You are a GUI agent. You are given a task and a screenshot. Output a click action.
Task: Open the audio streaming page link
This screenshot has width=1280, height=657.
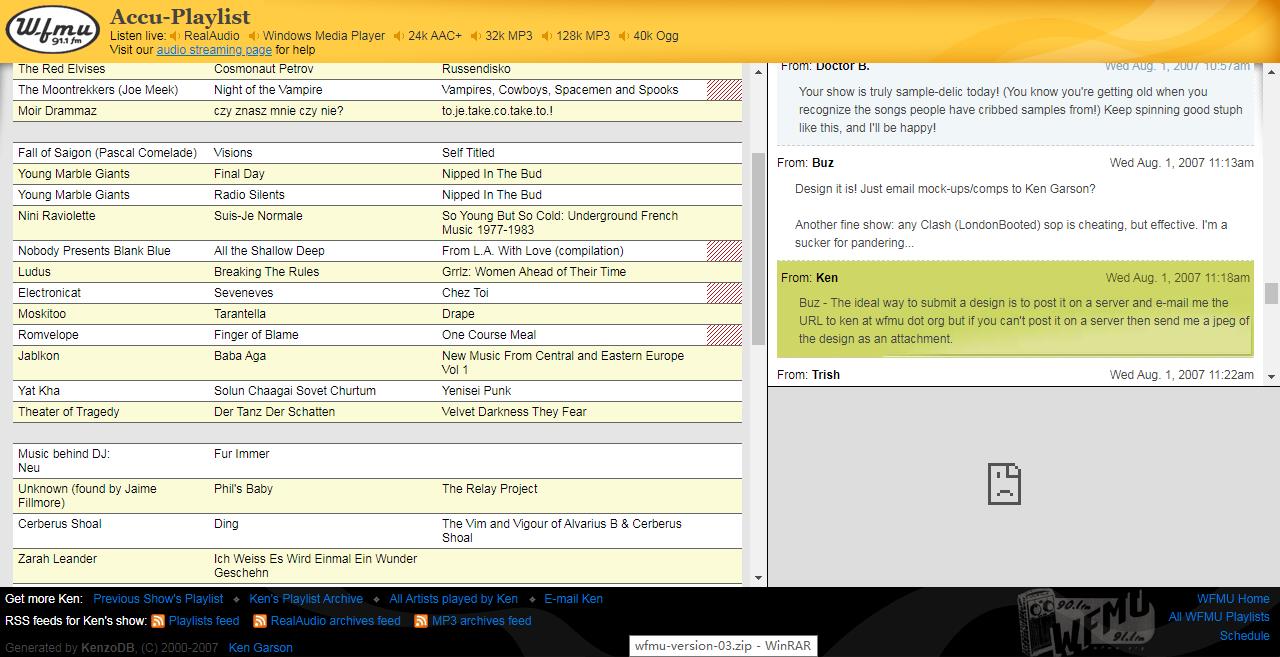214,50
